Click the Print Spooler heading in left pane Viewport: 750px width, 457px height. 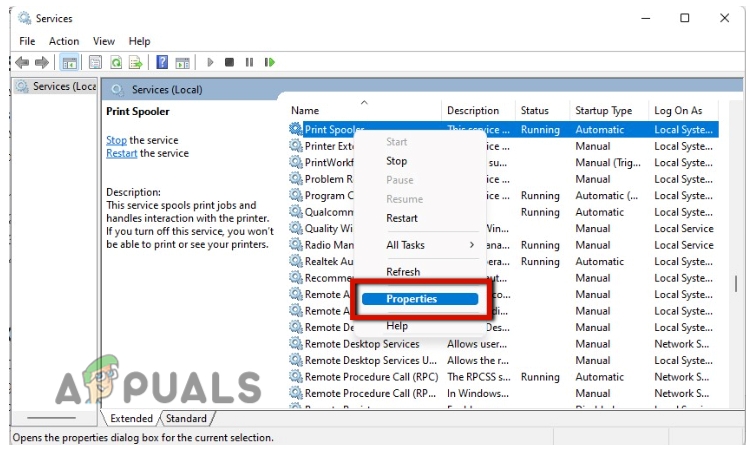pyautogui.click(x=138, y=111)
